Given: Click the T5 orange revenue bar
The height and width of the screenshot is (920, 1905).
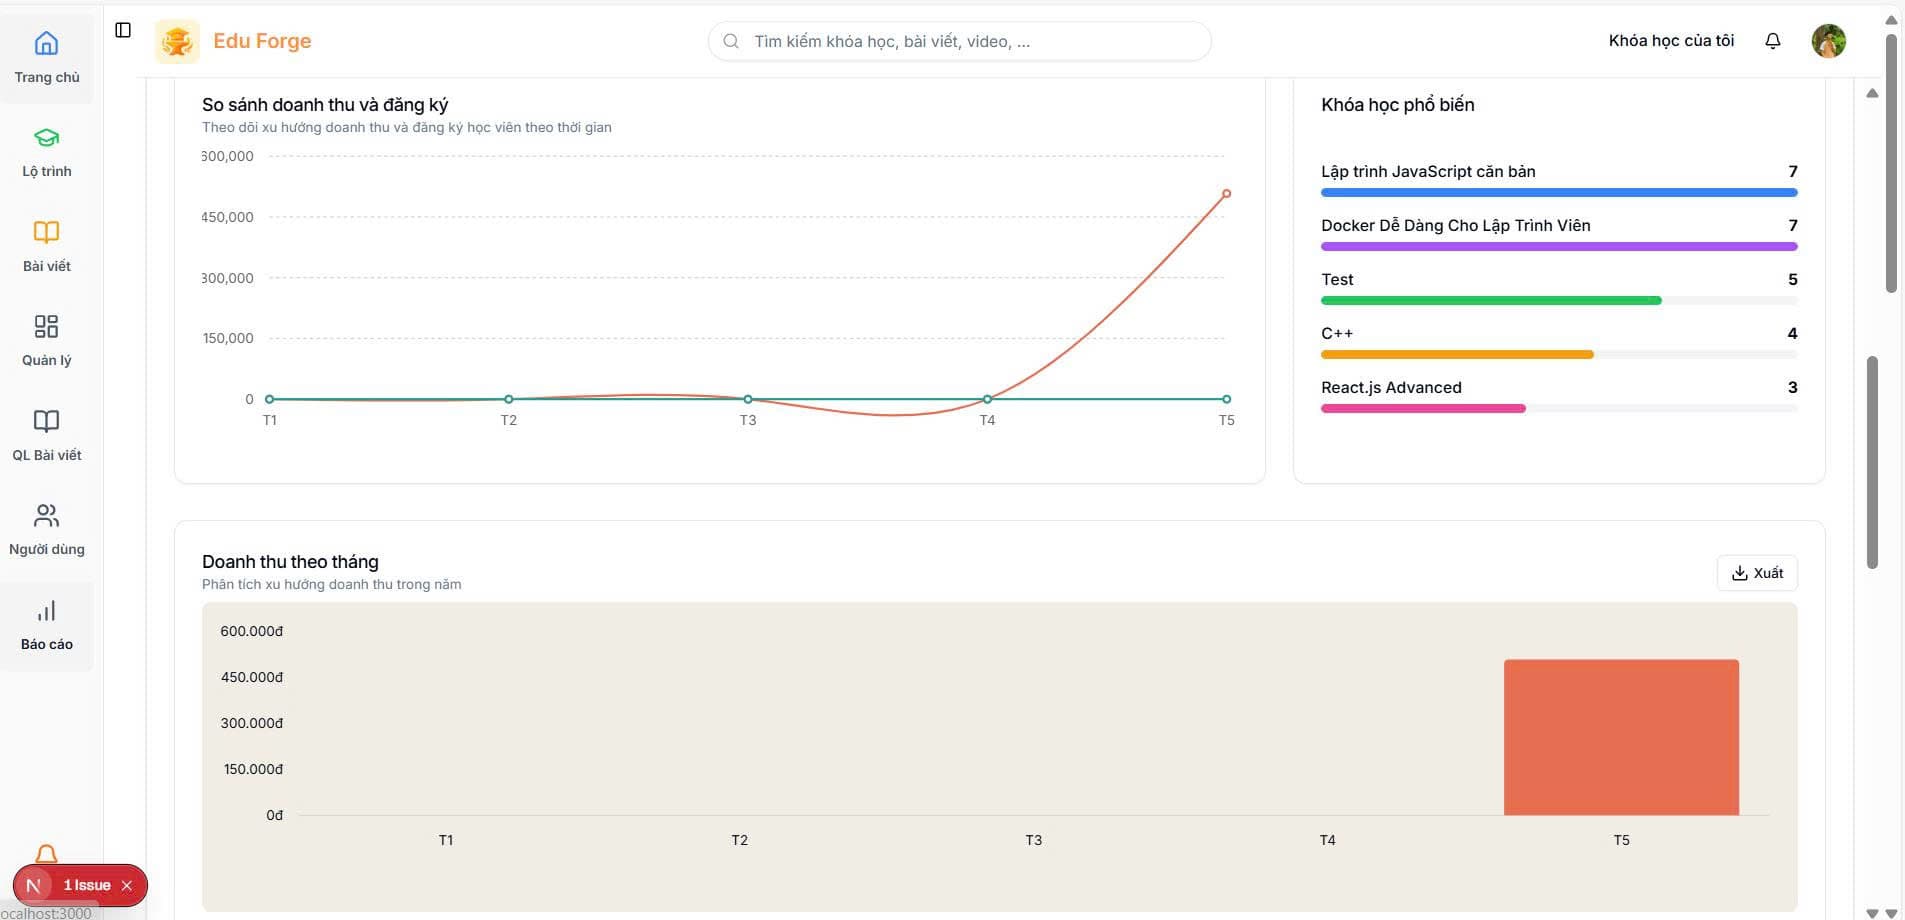Looking at the screenshot, I should click(1621, 737).
